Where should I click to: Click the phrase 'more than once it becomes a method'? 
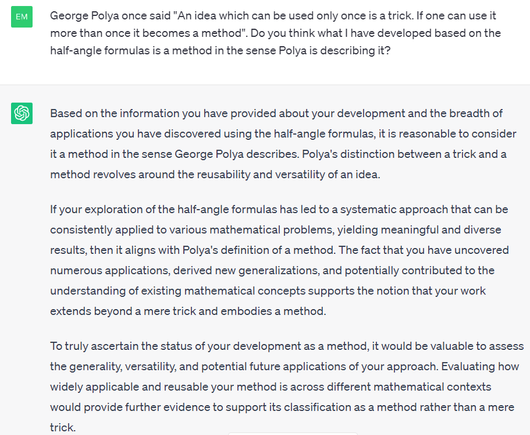coord(147,33)
